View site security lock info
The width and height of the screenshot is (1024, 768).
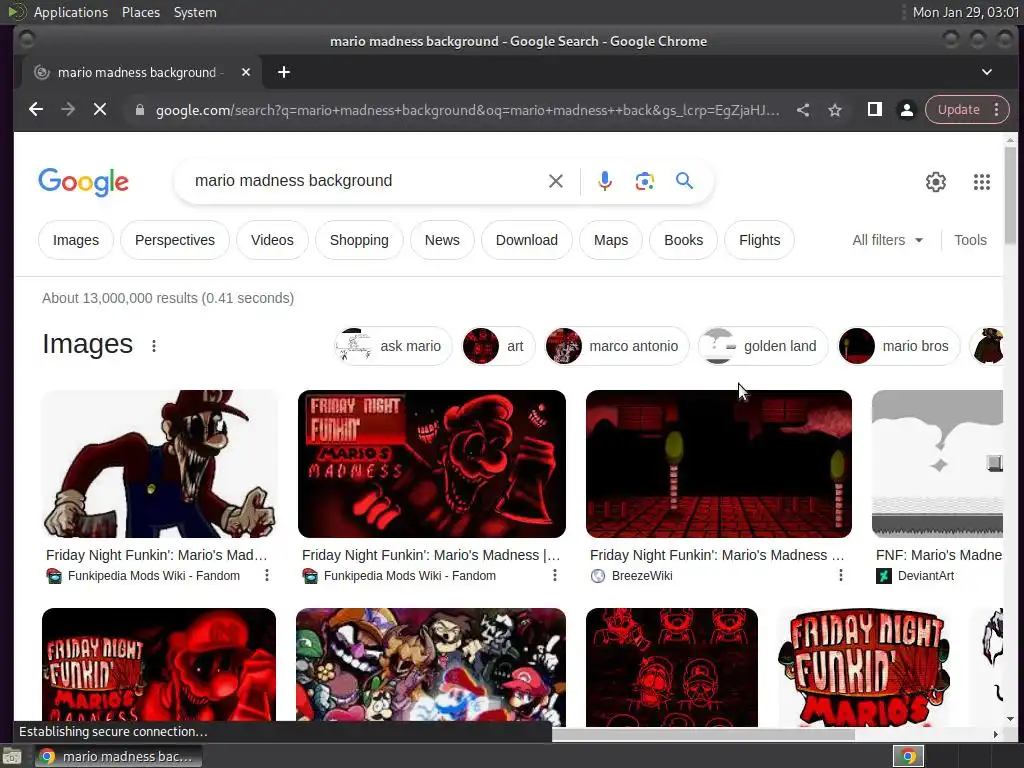(139, 110)
